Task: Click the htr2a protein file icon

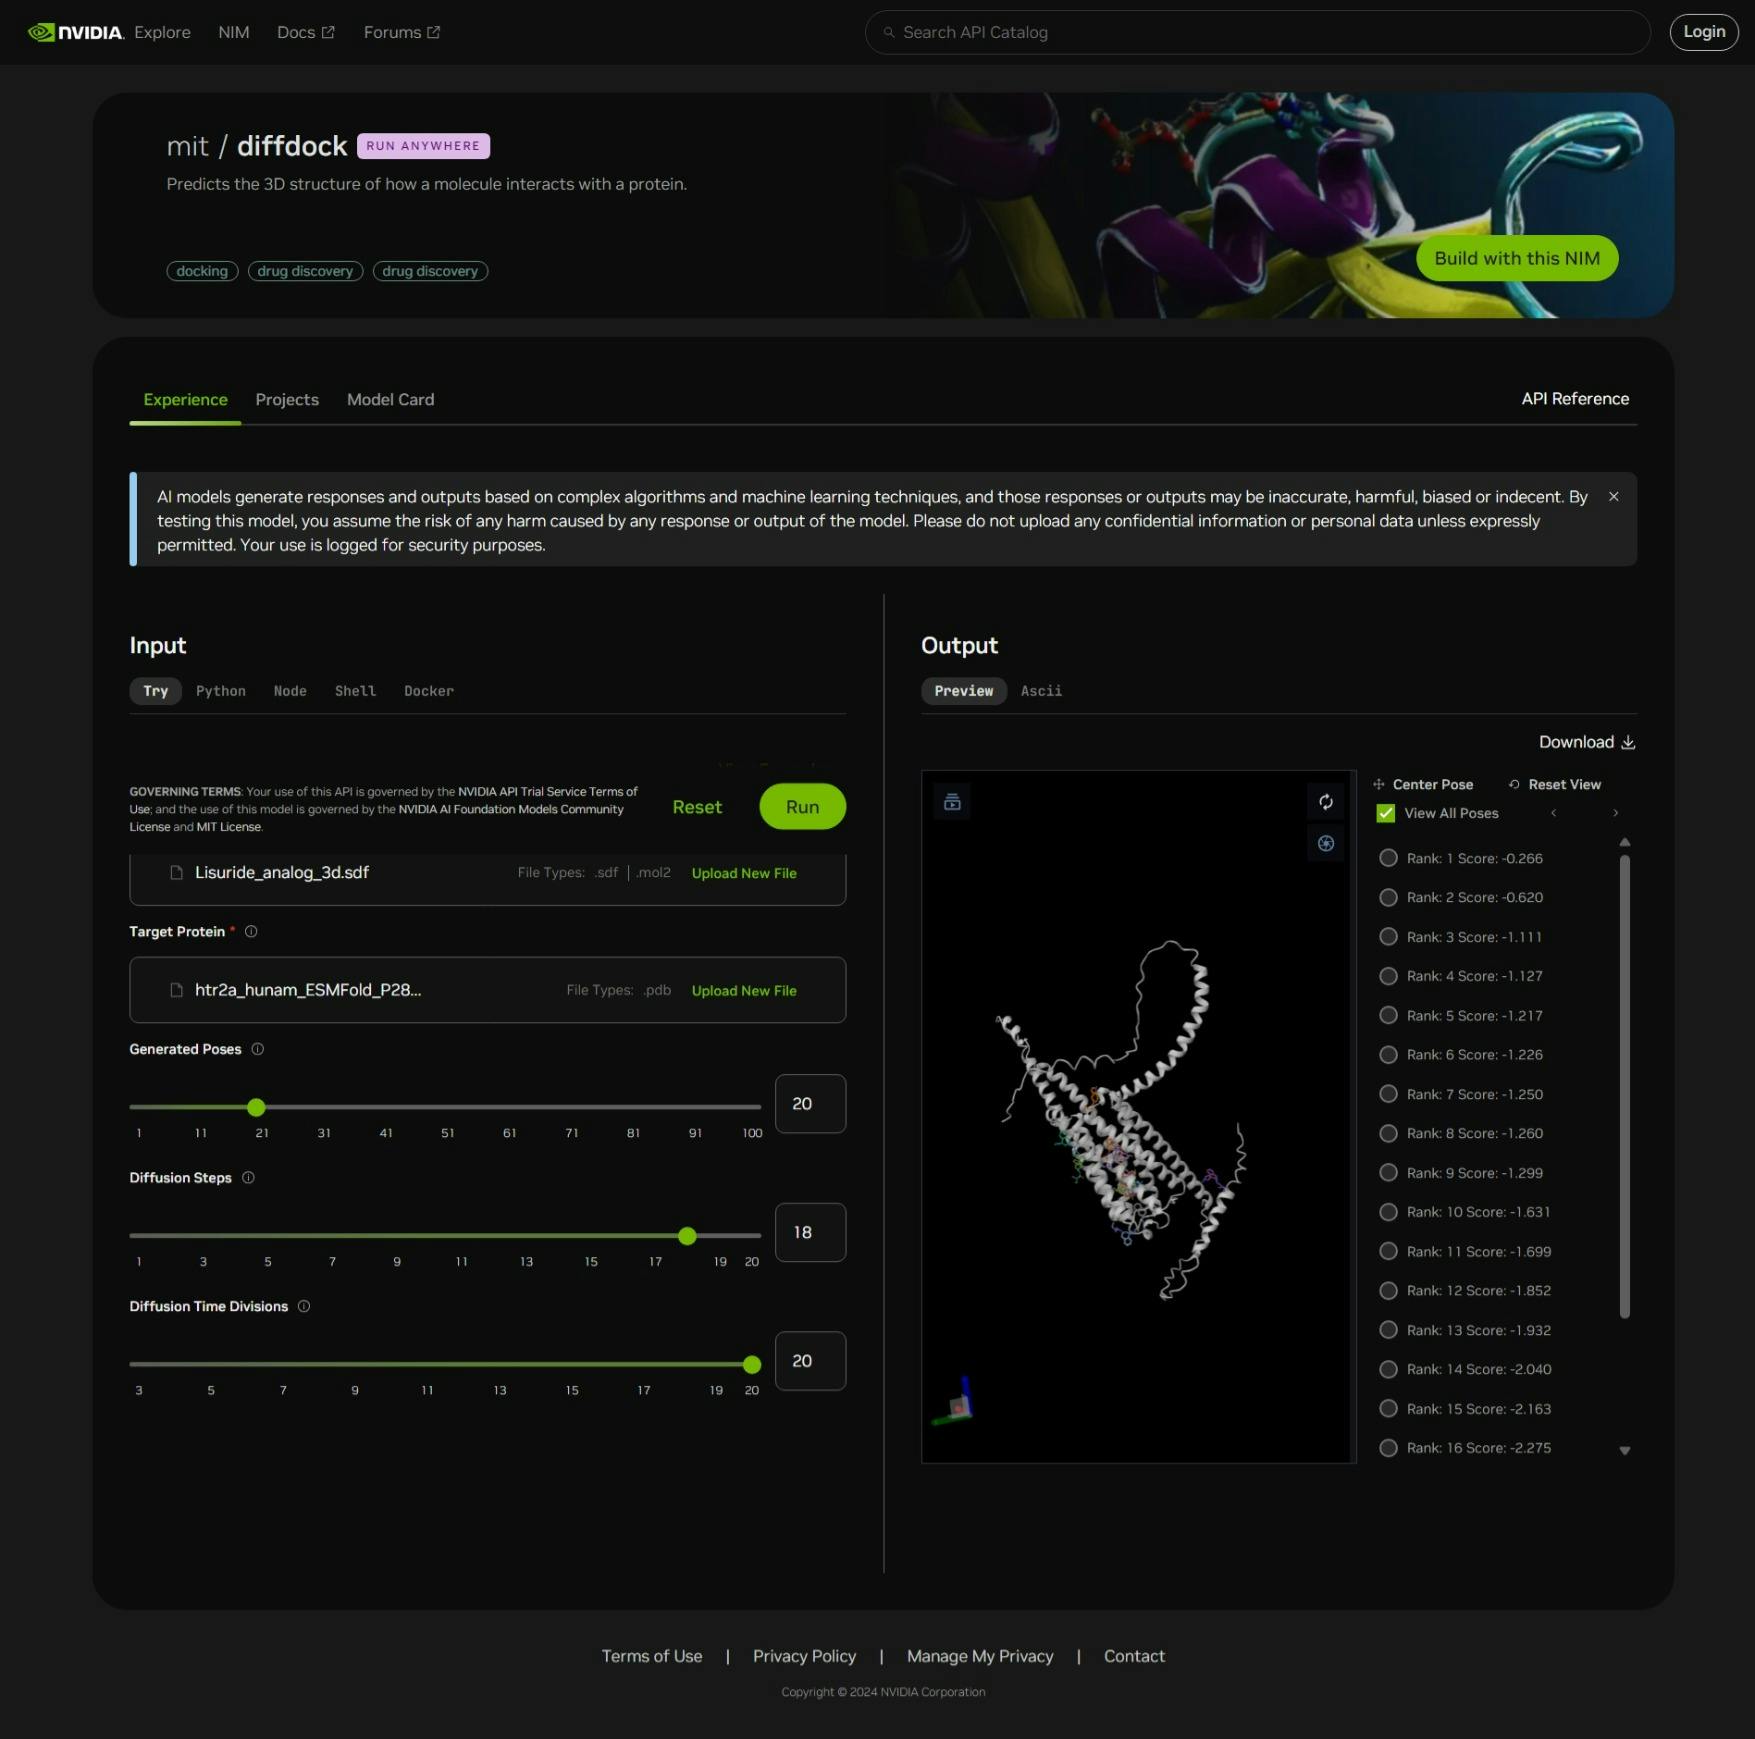Action: 176,990
